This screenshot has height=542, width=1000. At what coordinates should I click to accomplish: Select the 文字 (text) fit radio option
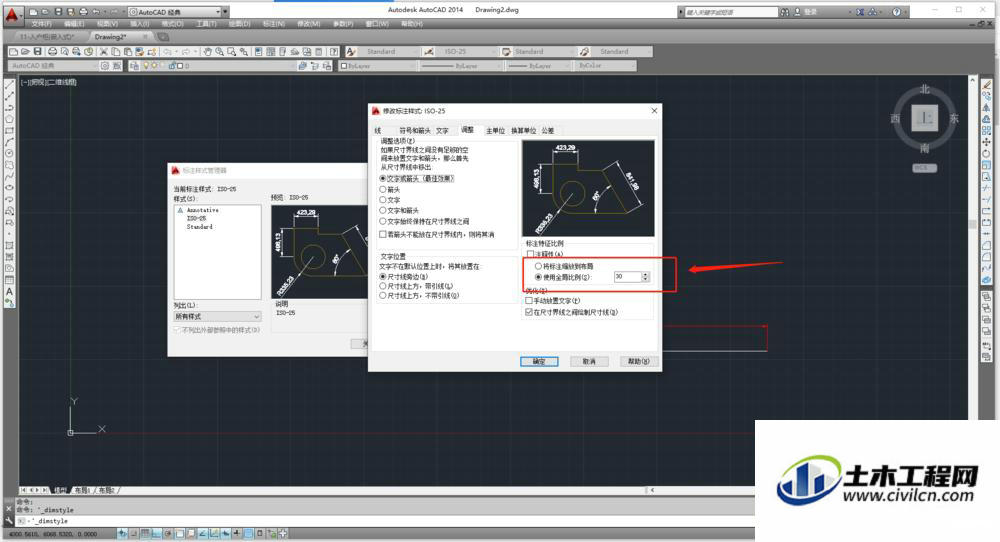coord(383,200)
